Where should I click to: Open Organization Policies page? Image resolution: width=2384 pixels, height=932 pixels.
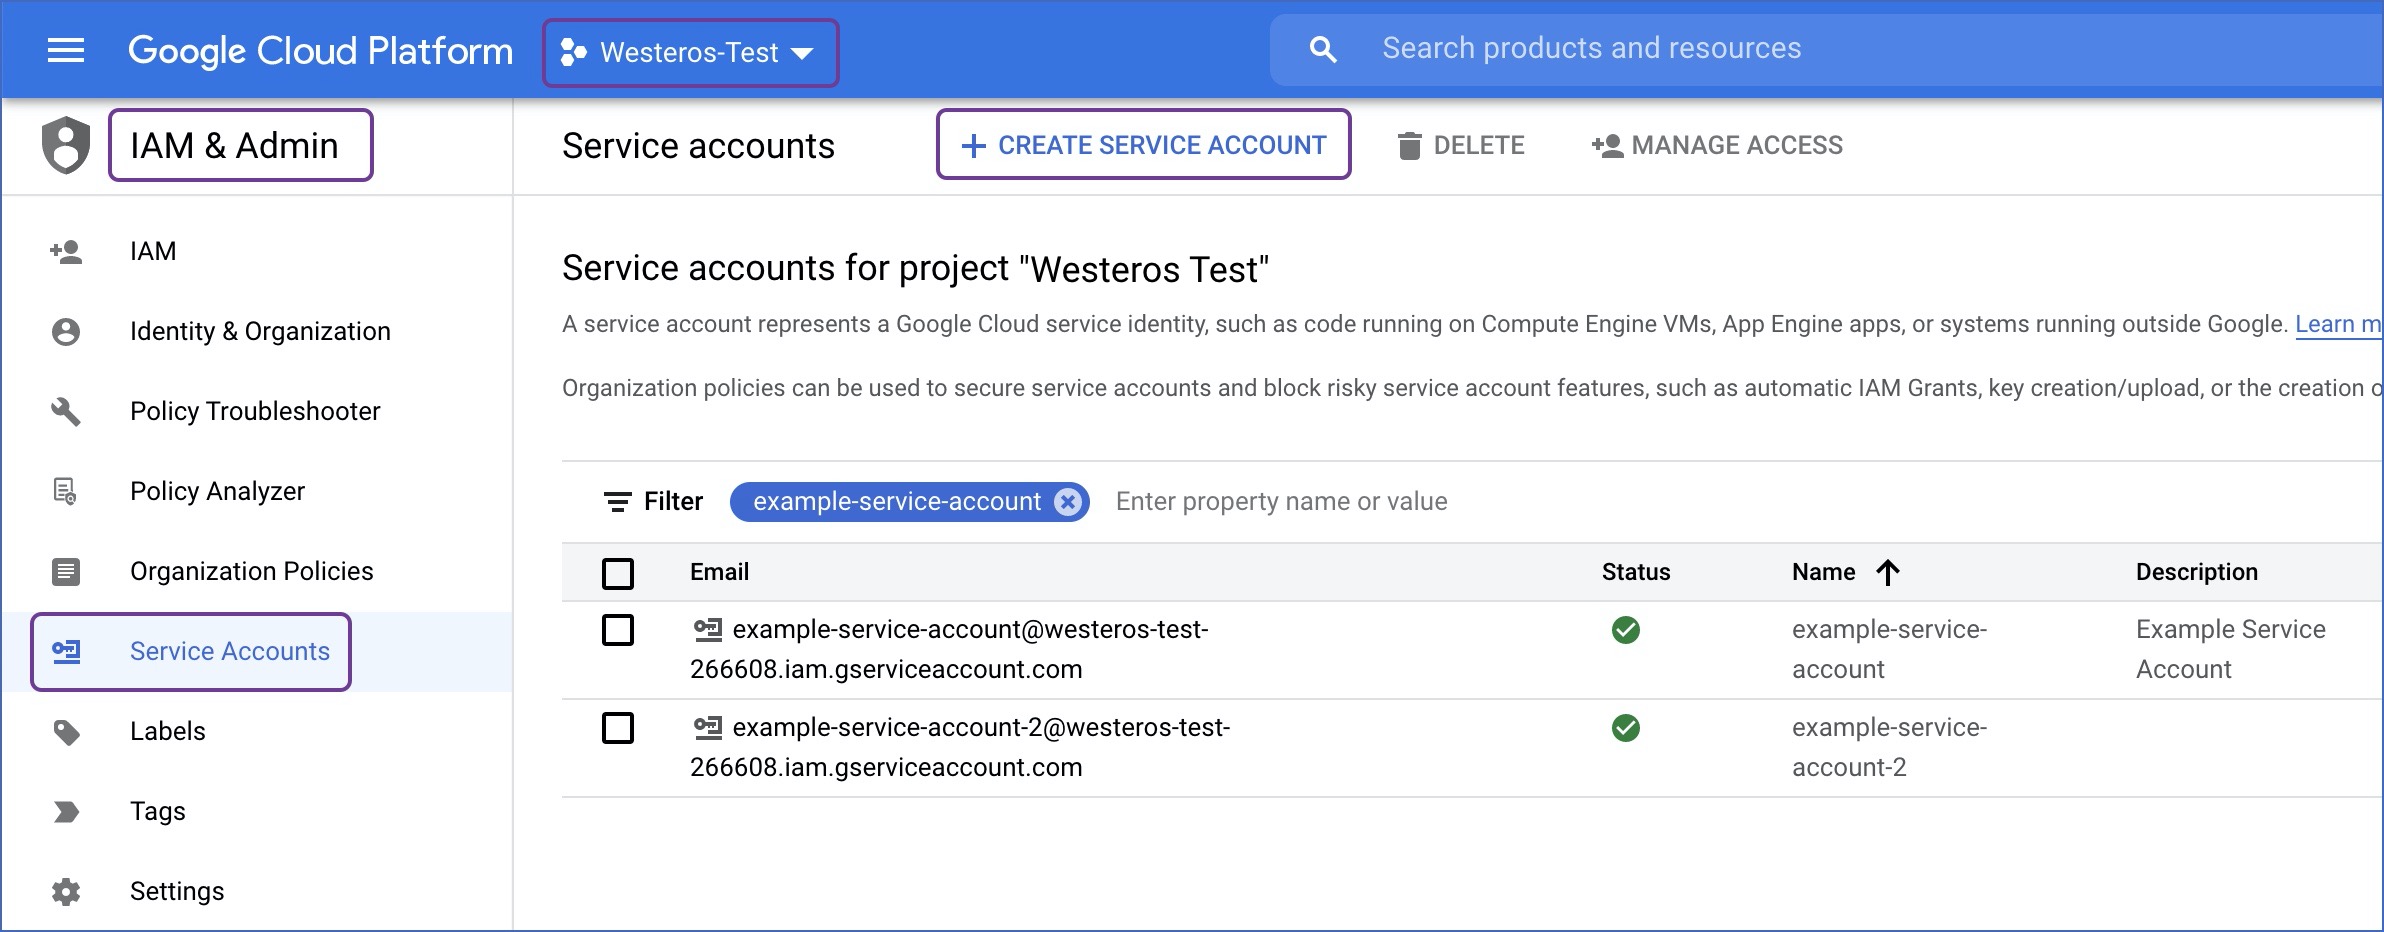coord(251,571)
